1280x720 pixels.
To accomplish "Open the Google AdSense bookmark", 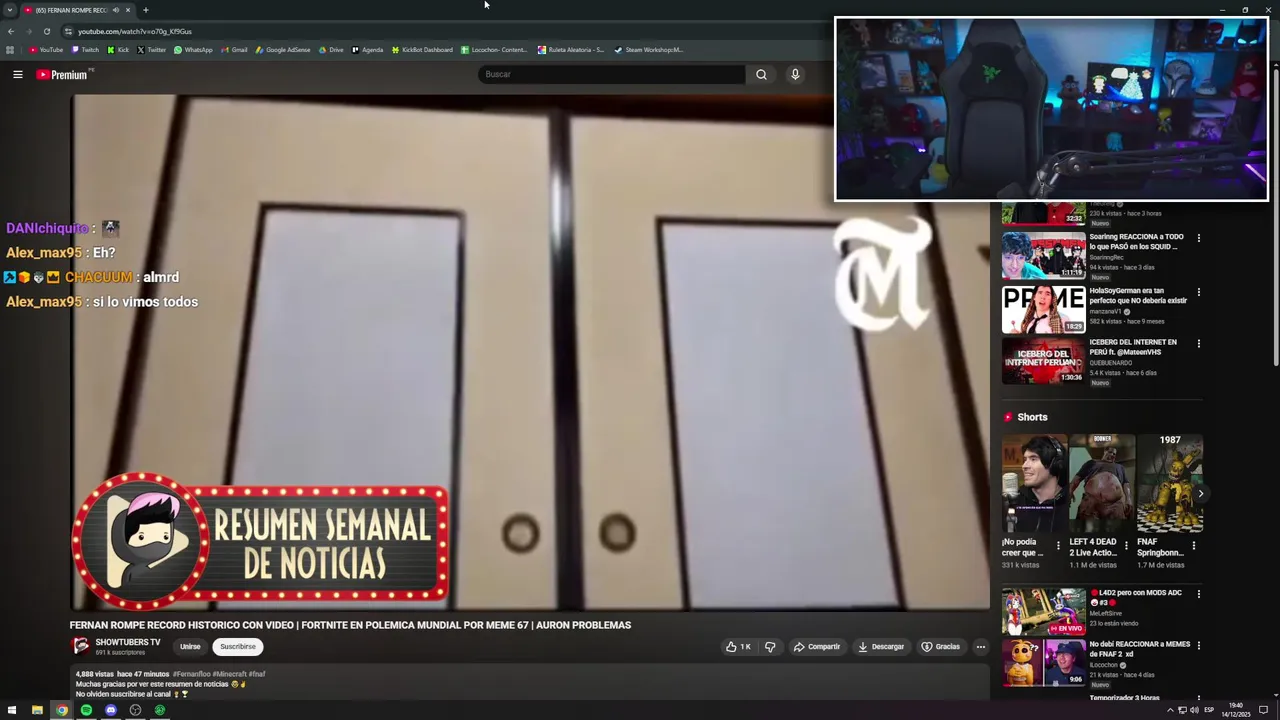I will [283, 50].
